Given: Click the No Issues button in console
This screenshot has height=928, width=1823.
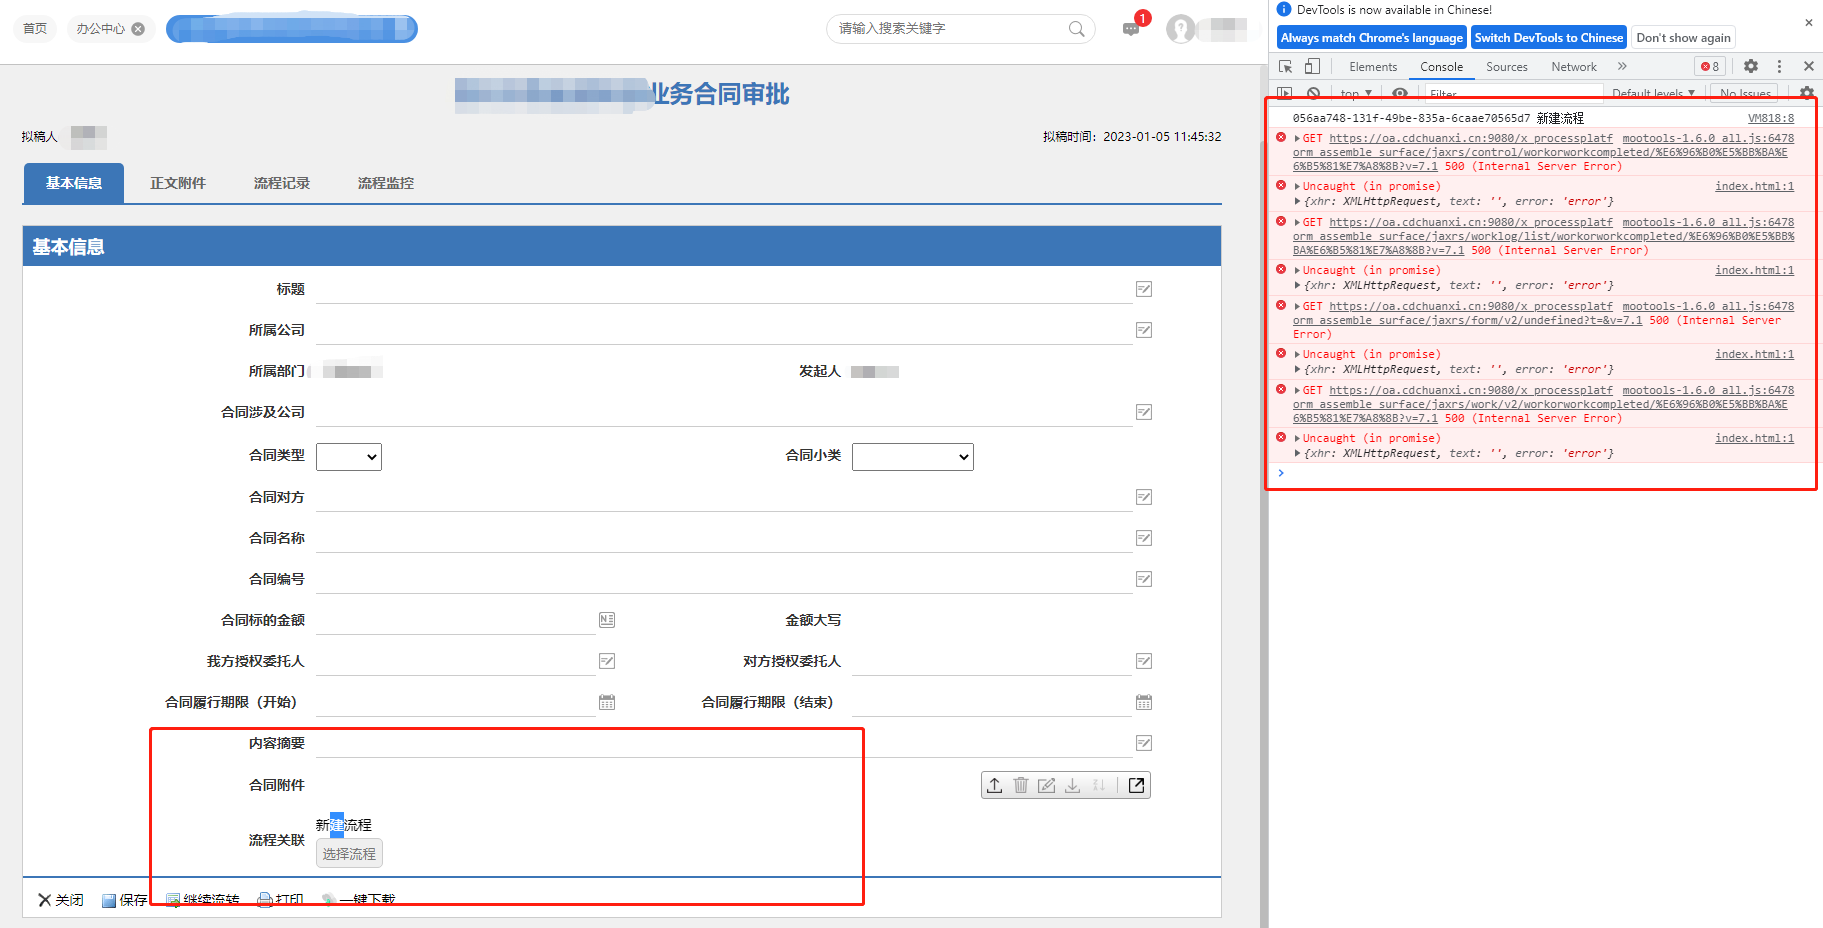Looking at the screenshot, I should tap(1745, 93).
